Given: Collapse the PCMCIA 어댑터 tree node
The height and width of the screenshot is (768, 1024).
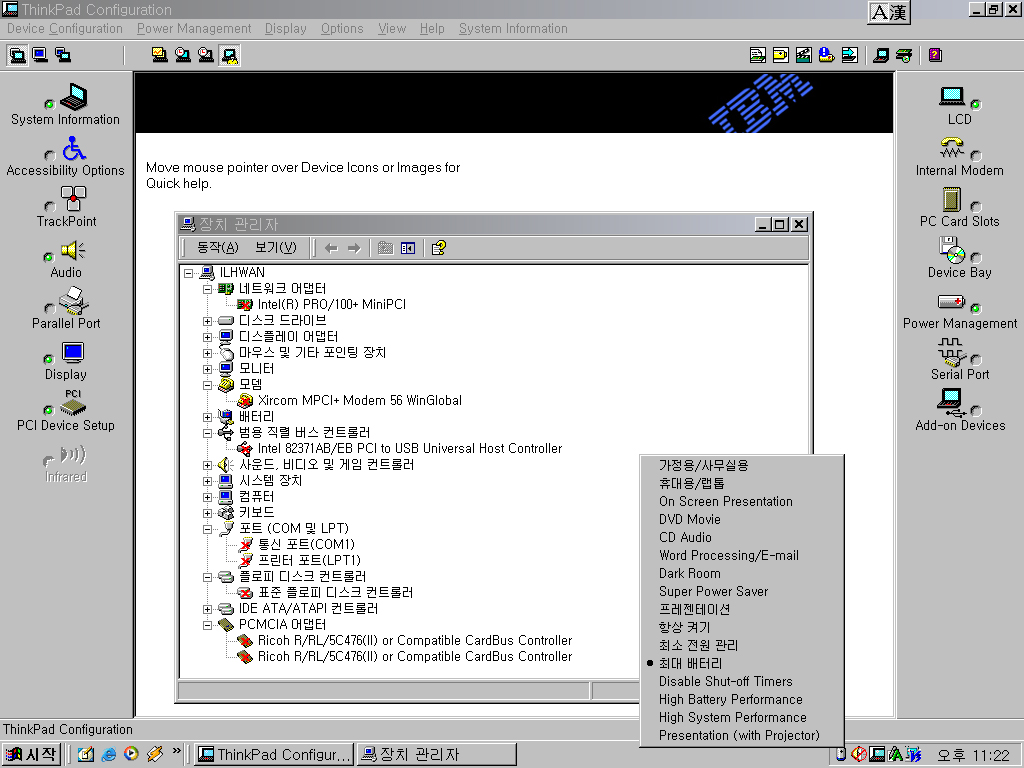Looking at the screenshot, I should pyautogui.click(x=208, y=625).
